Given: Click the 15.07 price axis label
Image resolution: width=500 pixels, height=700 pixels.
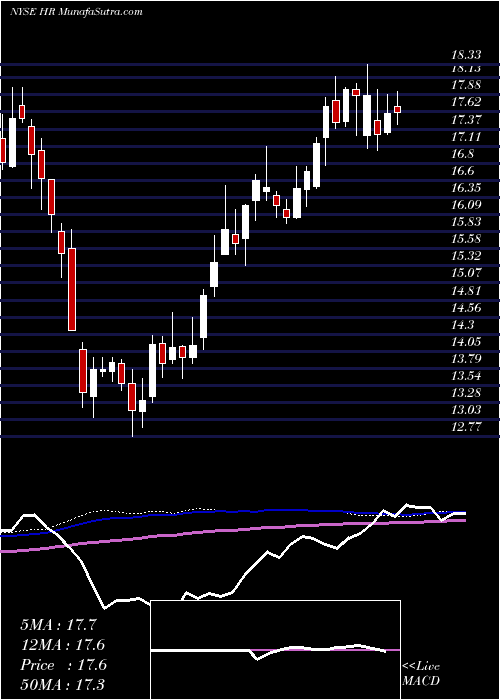Looking at the screenshot, I should pos(466,274).
